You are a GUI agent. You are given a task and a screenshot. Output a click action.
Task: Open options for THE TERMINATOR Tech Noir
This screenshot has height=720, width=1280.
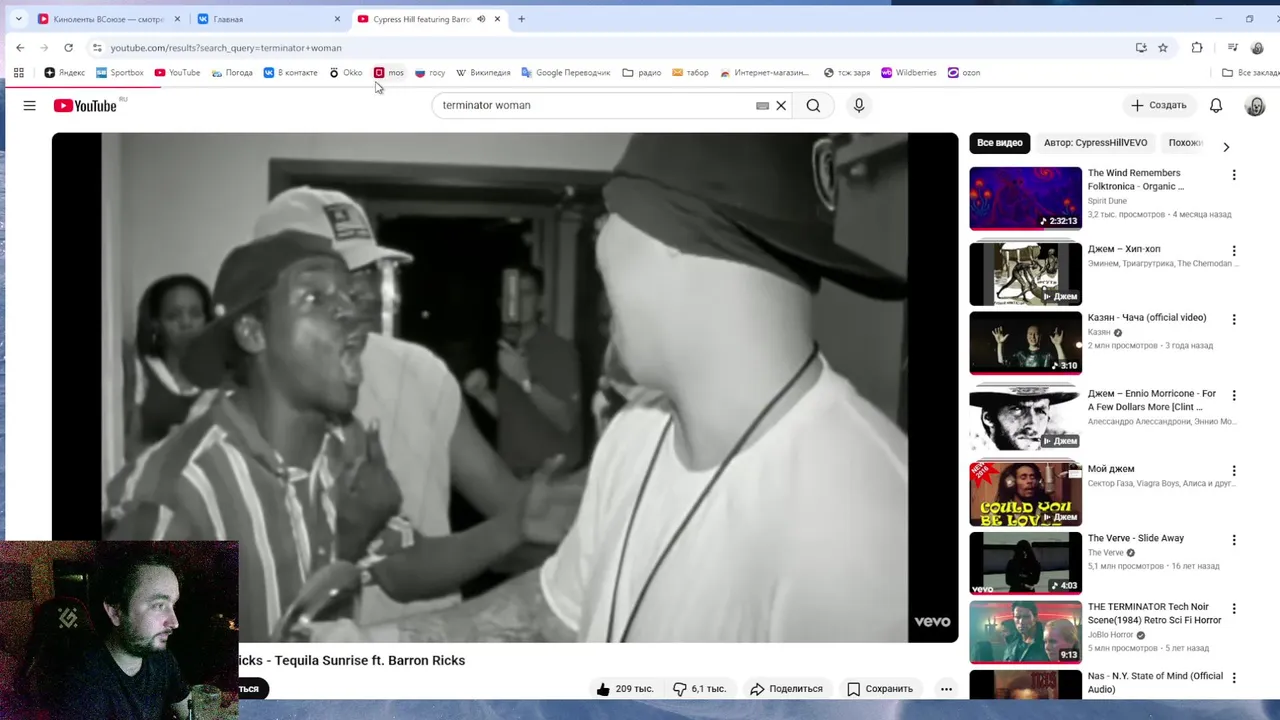[x=1234, y=609]
